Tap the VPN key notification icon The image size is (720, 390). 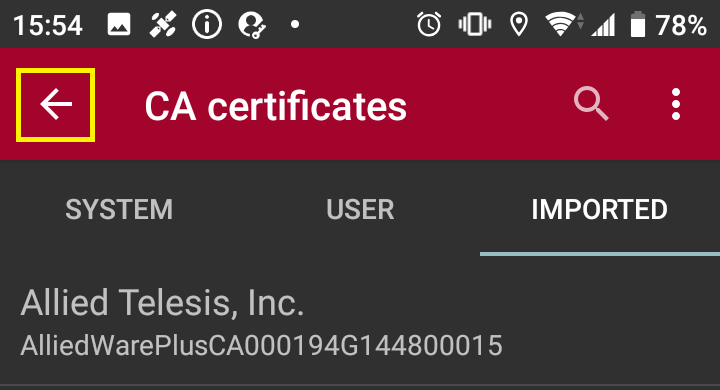[x=252, y=24]
